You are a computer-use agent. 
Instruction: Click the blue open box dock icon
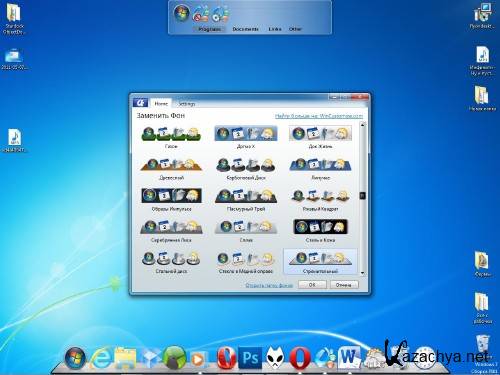coord(150,358)
